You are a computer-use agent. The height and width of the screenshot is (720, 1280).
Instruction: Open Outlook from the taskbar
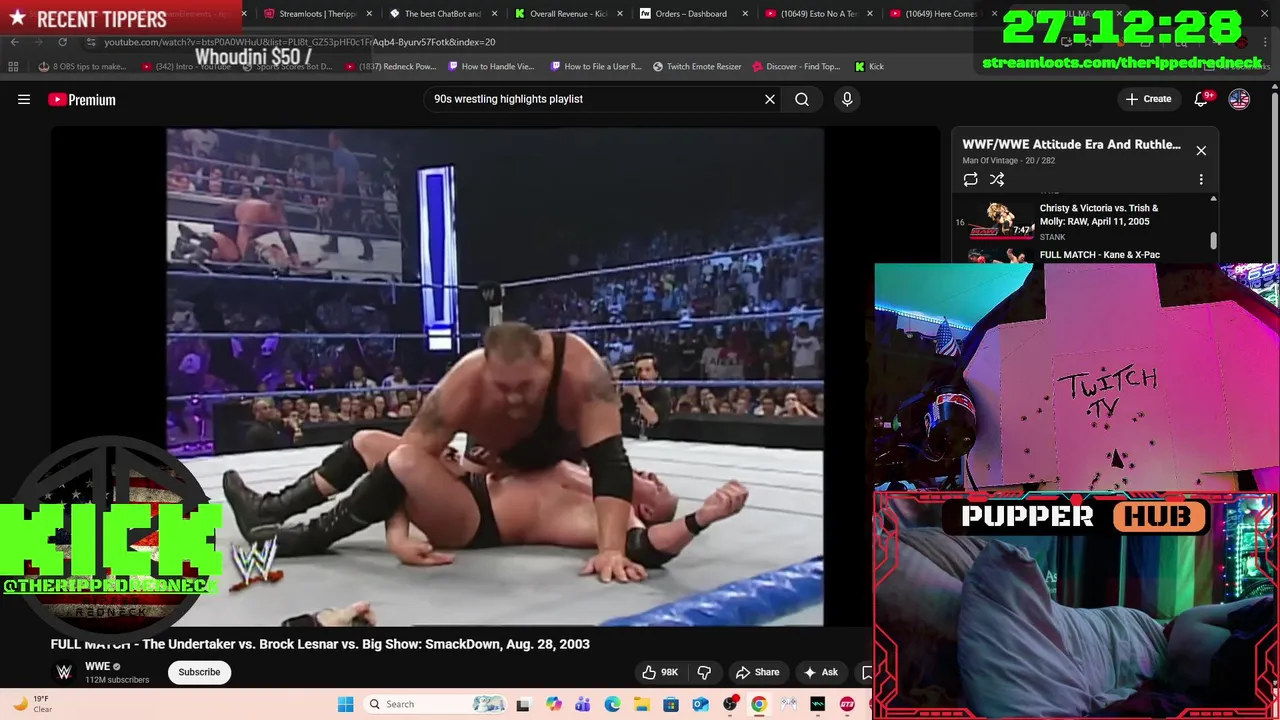click(700, 704)
